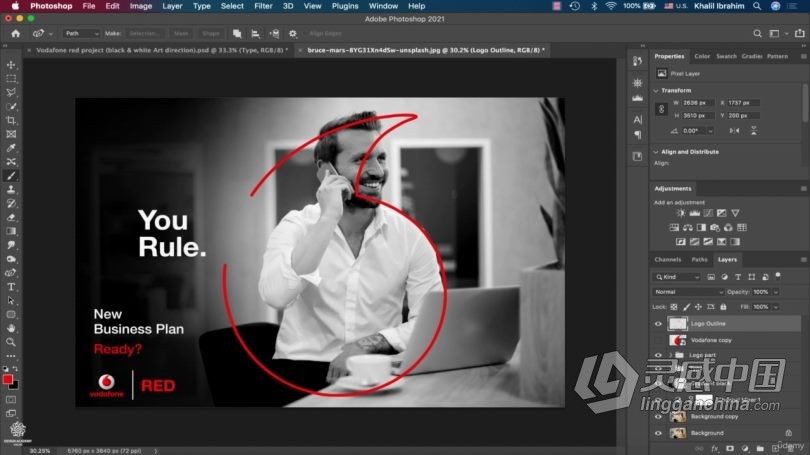This screenshot has width=810, height=455.
Task: Select the Clone Stamp tool
Action: point(11,190)
